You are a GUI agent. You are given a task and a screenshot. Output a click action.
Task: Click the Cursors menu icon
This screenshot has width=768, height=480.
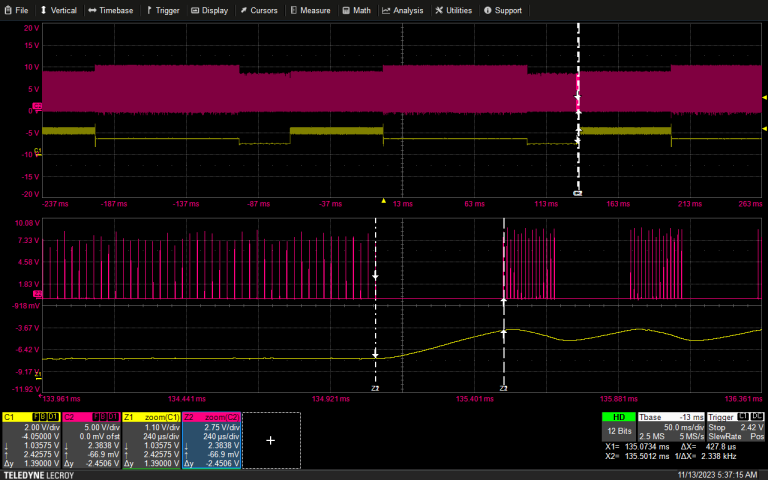pyautogui.click(x=243, y=10)
